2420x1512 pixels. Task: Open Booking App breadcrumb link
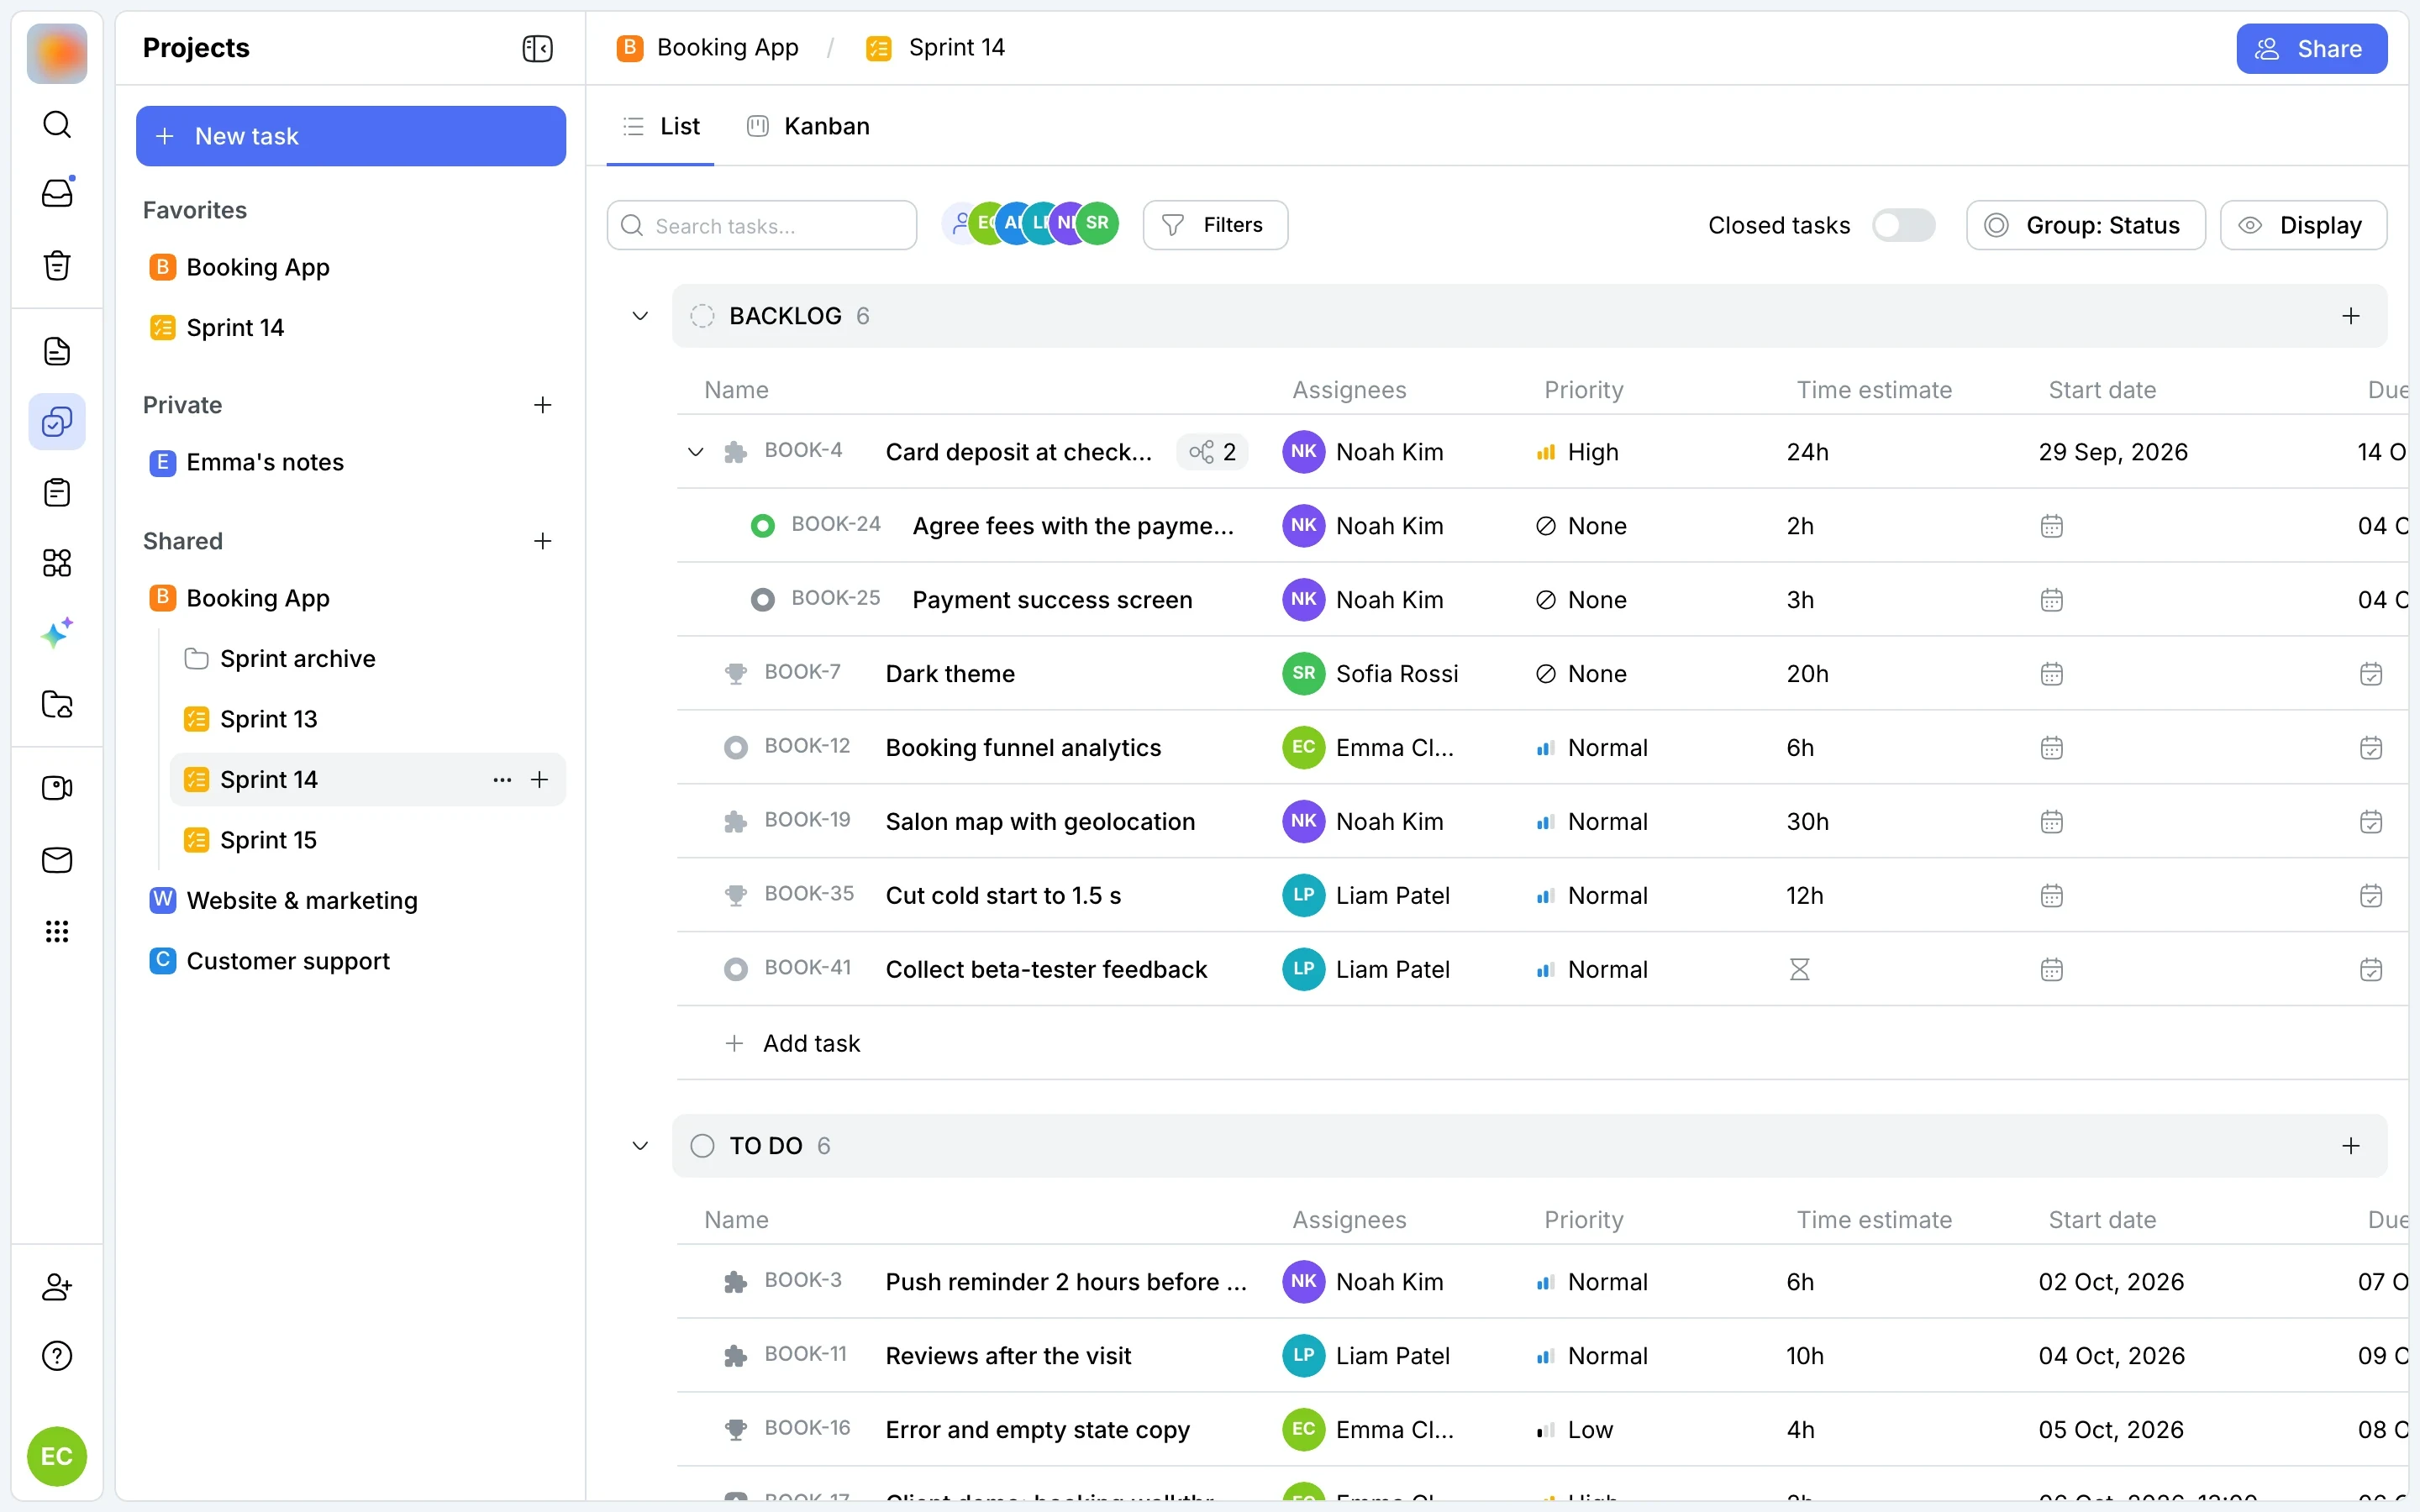[708, 47]
